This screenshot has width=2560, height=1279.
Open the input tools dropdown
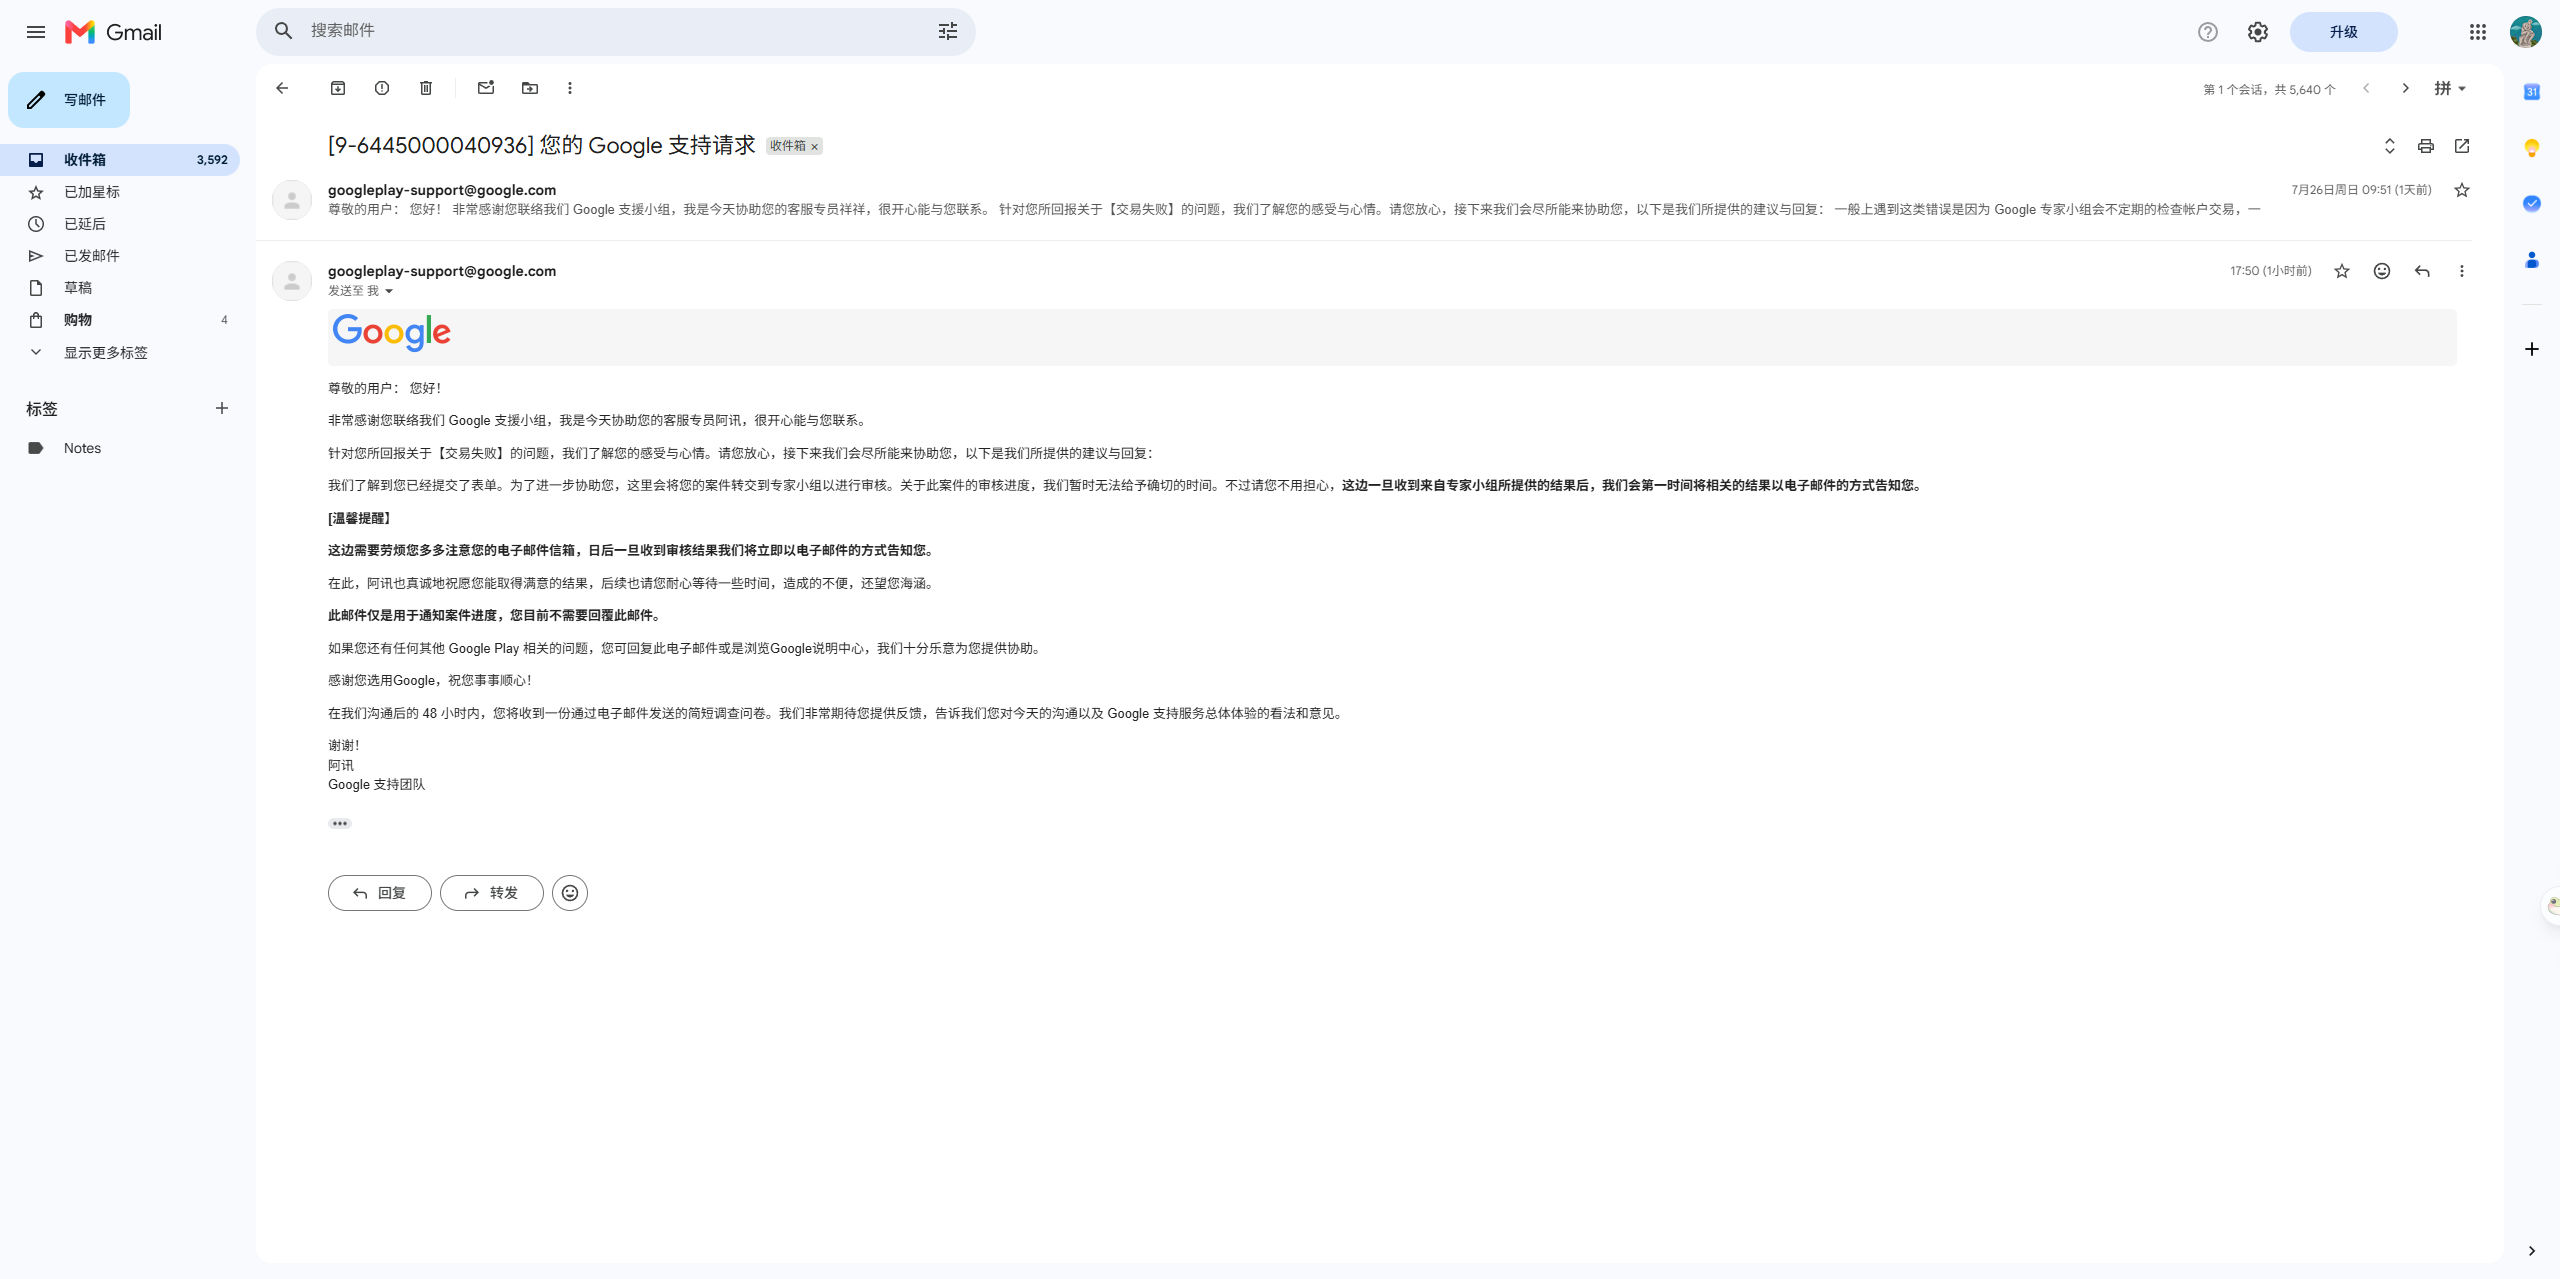coord(2450,88)
